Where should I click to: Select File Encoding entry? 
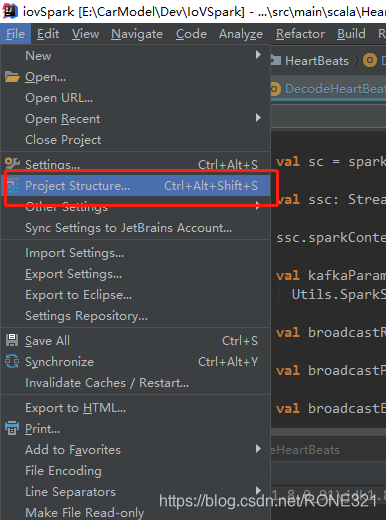click(135, 471)
